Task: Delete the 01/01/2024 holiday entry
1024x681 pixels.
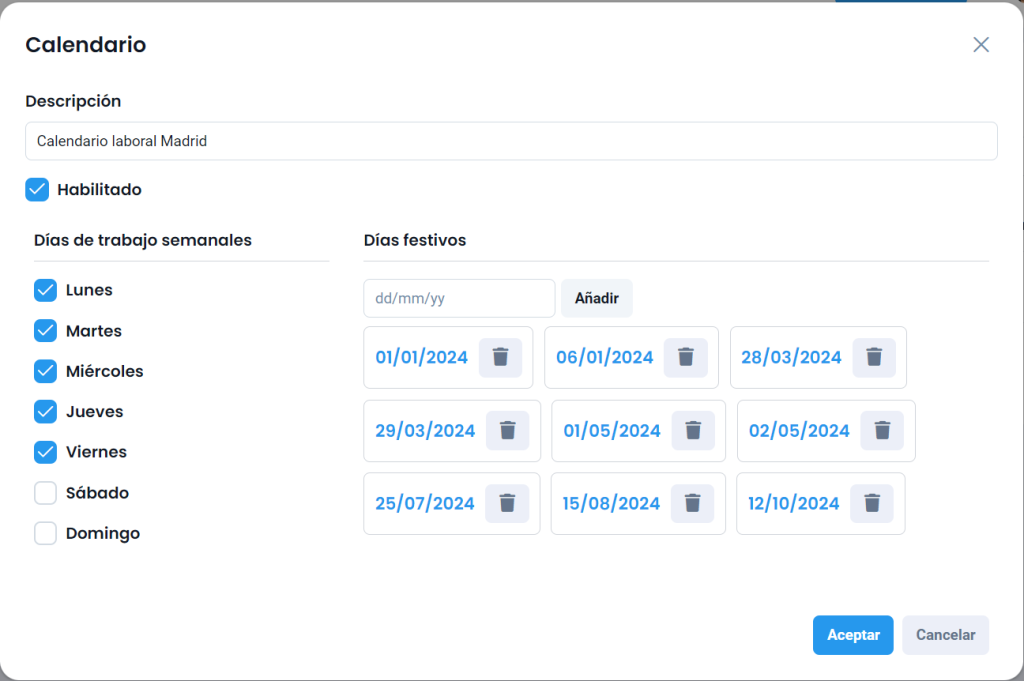Action: coord(500,358)
